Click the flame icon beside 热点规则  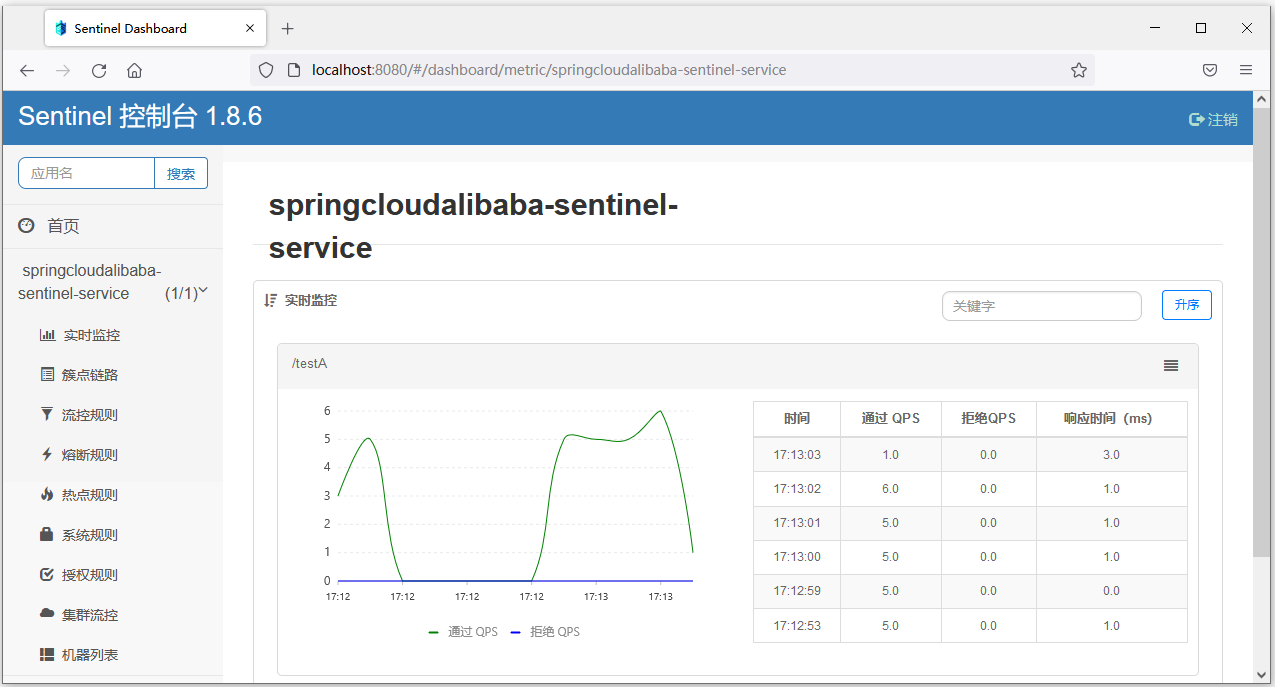point(46,494)
